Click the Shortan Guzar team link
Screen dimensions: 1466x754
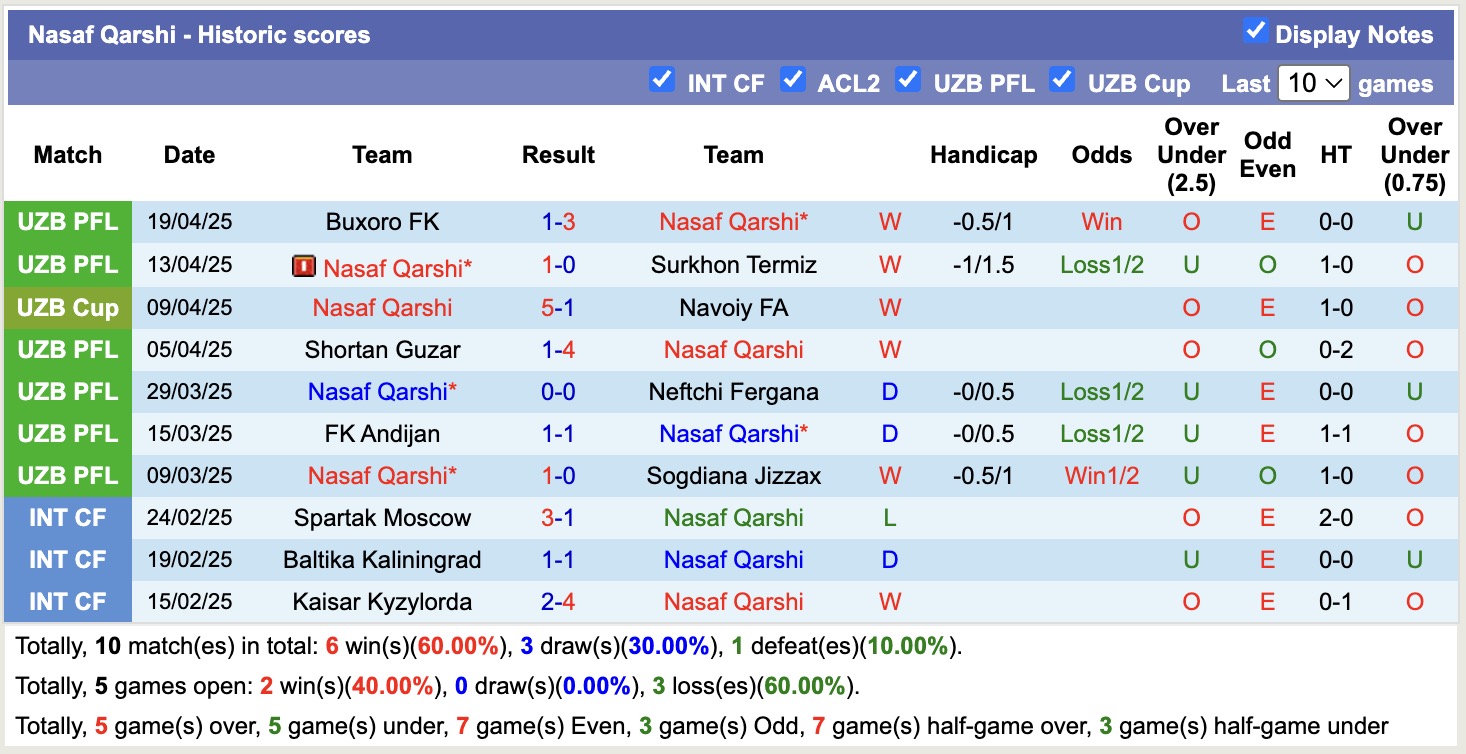click(x=382, y=350)
